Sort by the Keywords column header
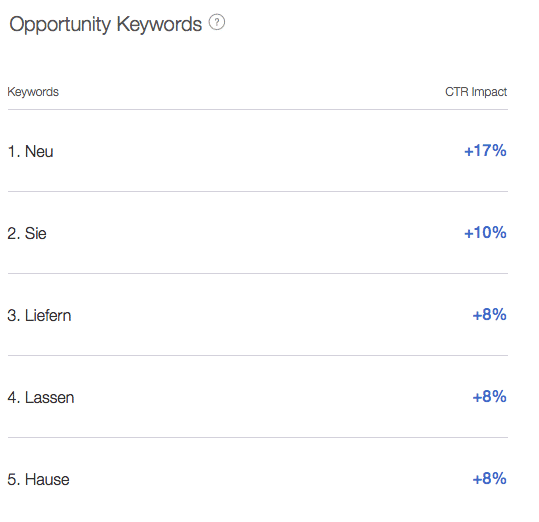This screenshot has width=539, height=522. [x=33, y=92]
